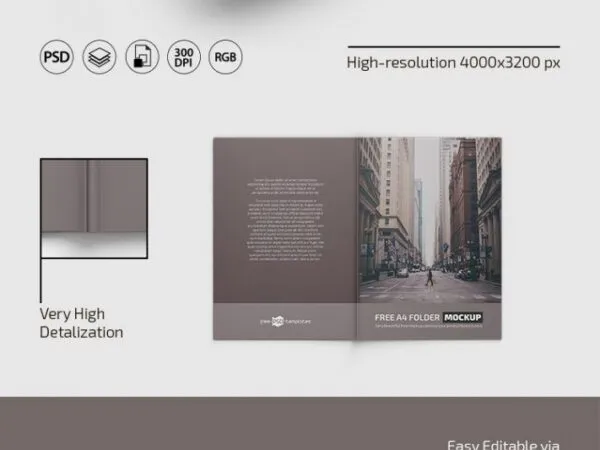Image resolution: width=600 pixels, height=450 pixels.
Task: Click the 300 DPI badge icon
Action: pos(184,57)
